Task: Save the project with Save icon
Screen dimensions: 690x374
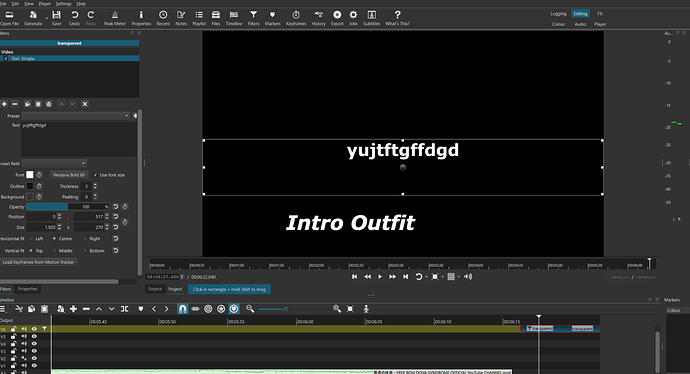Action: [56, 18]
